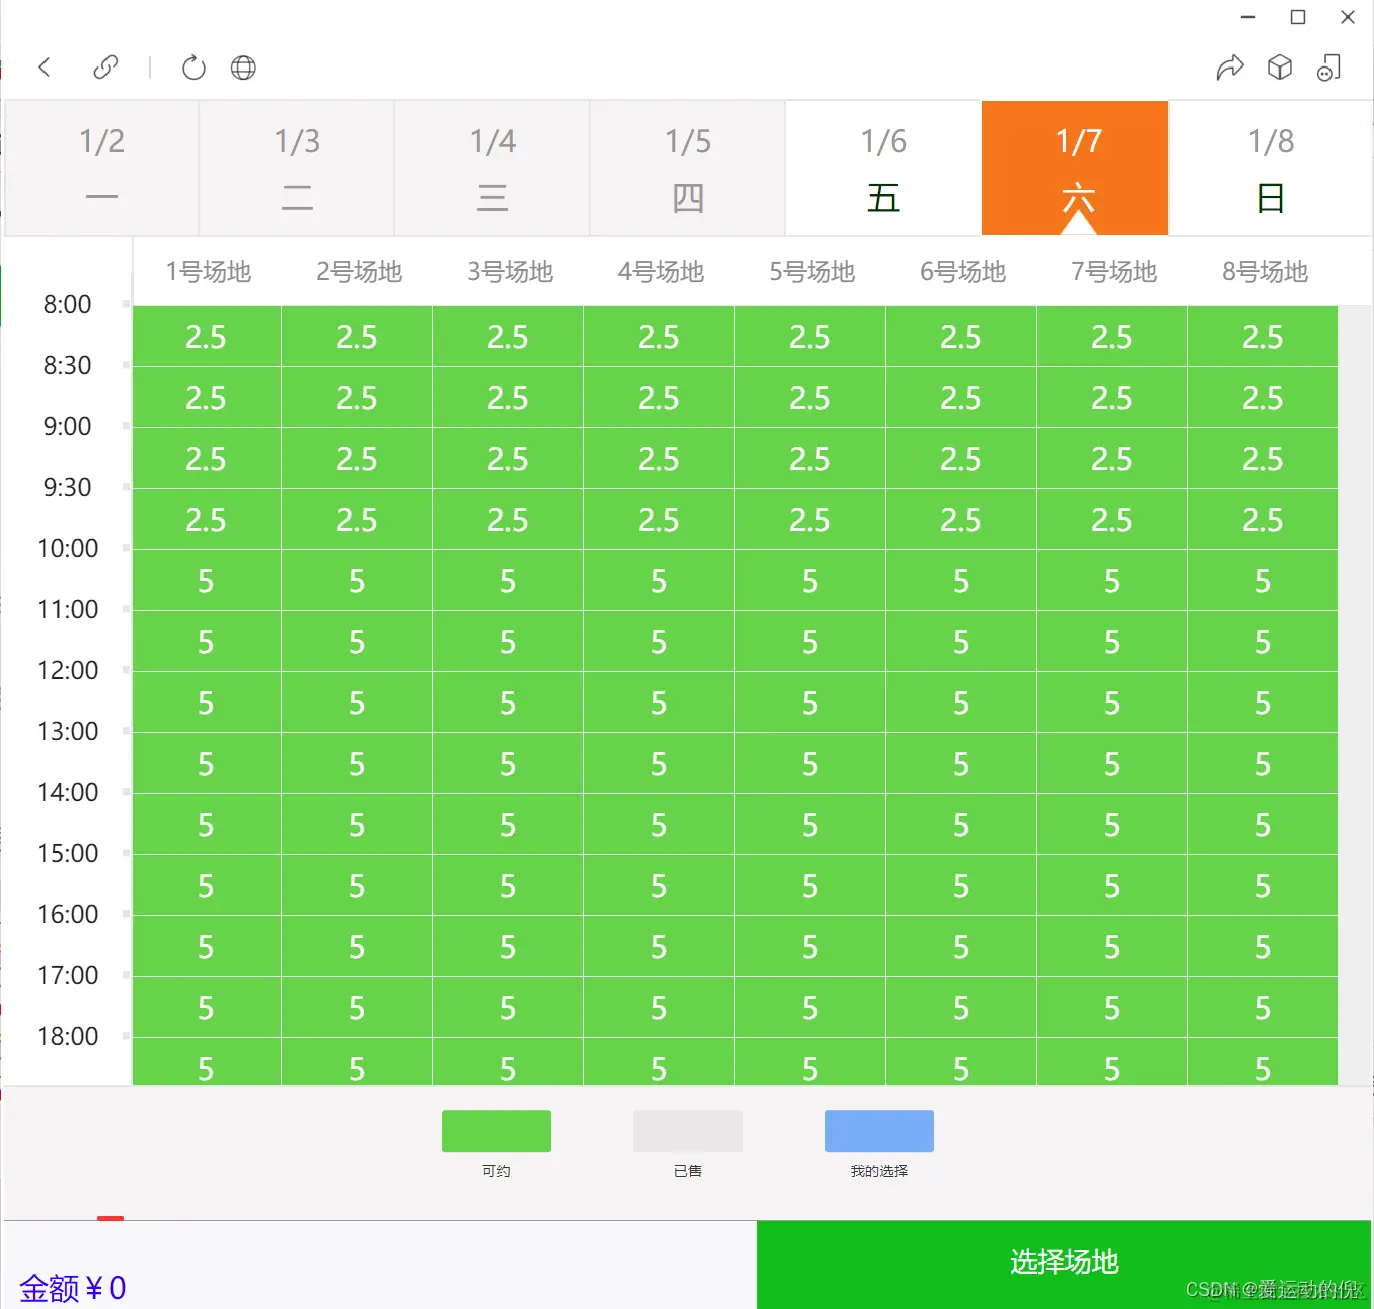This screenshot has width=1374, height=1309.
Task: Minimize the window
Action: [x=1248, y=17]
